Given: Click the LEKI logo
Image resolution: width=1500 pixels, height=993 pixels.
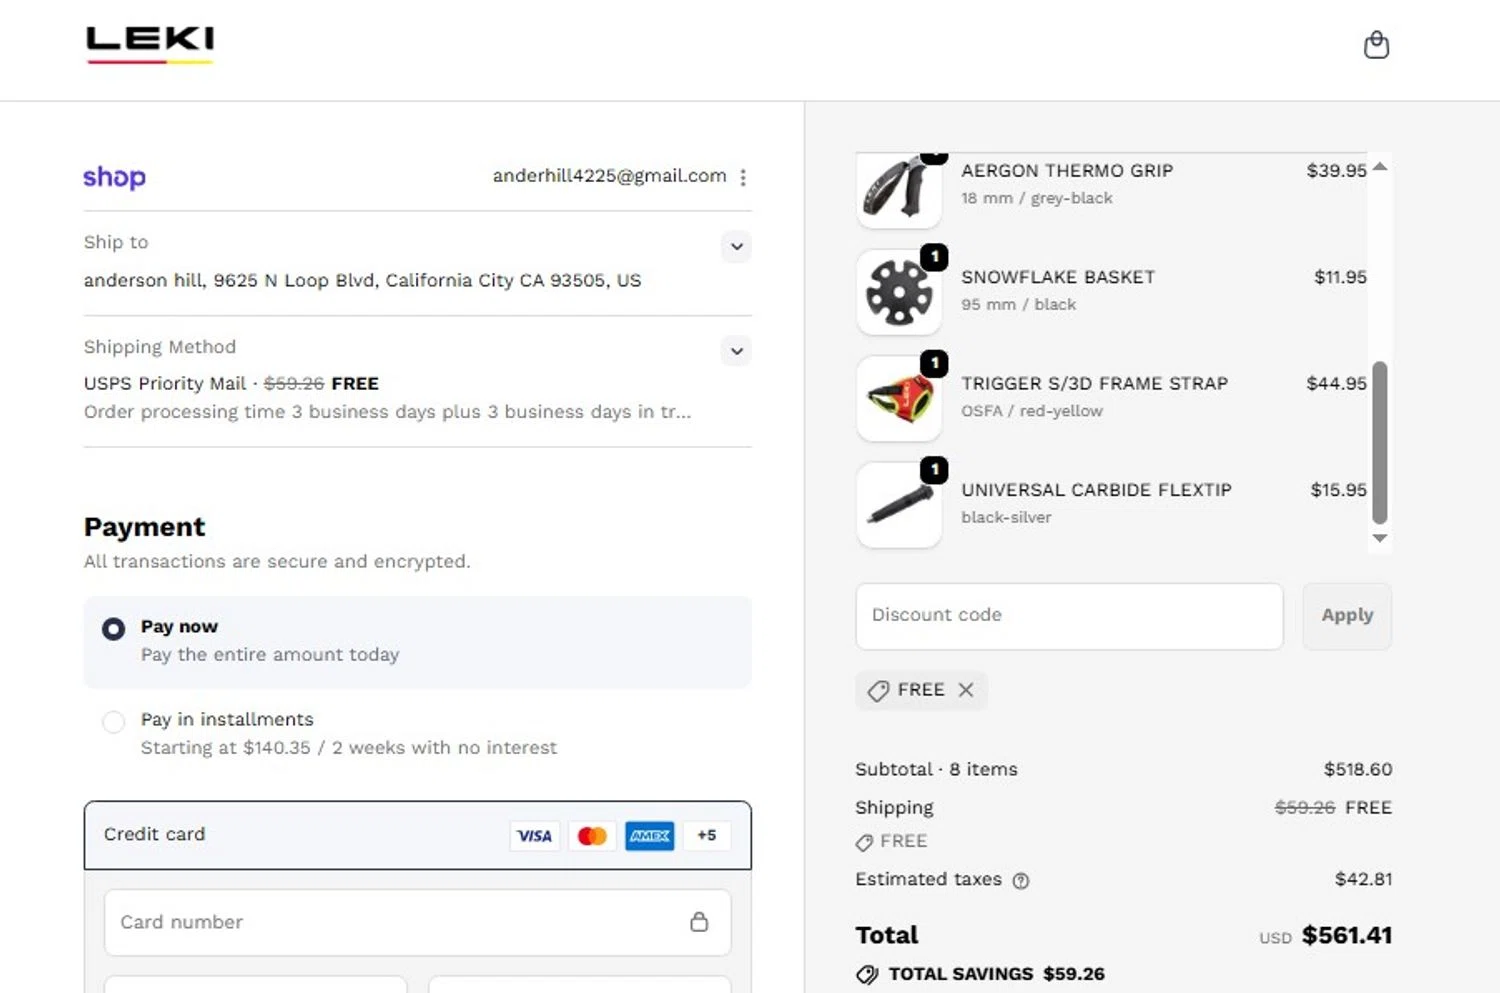Looking at the screenshot, I should pos(150,43).
